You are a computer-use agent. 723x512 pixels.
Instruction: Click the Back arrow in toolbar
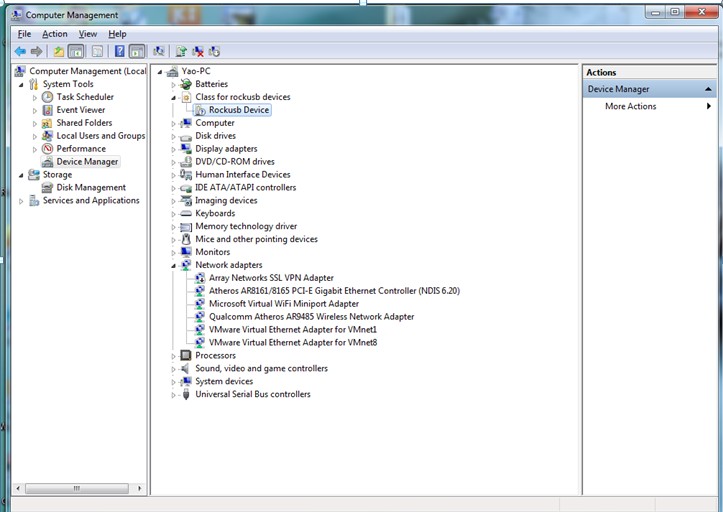point(20,51)
